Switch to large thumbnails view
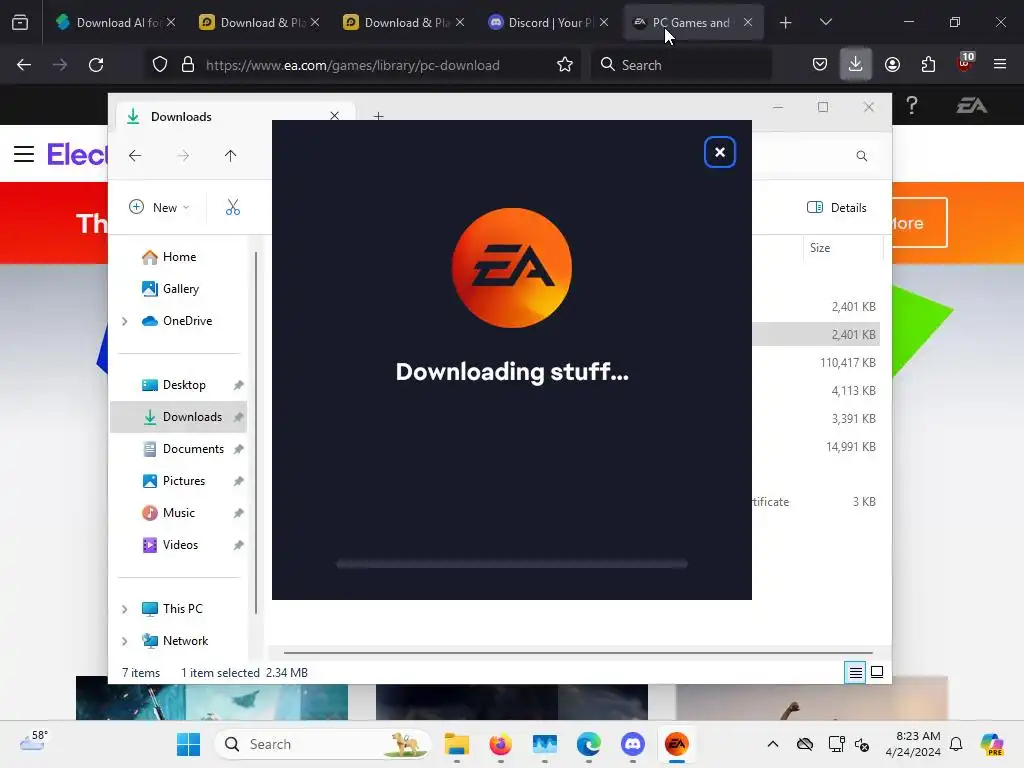 pos(877,672)
